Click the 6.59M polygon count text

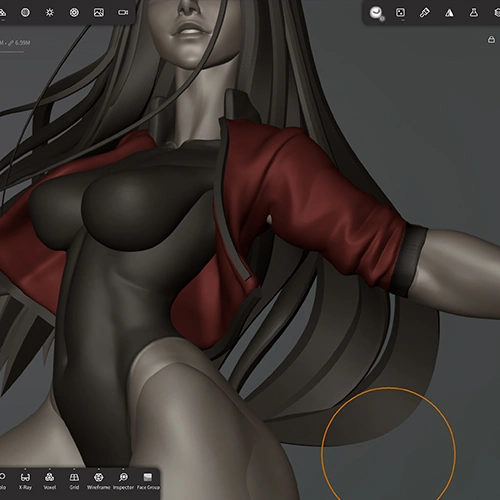(22, 43)
